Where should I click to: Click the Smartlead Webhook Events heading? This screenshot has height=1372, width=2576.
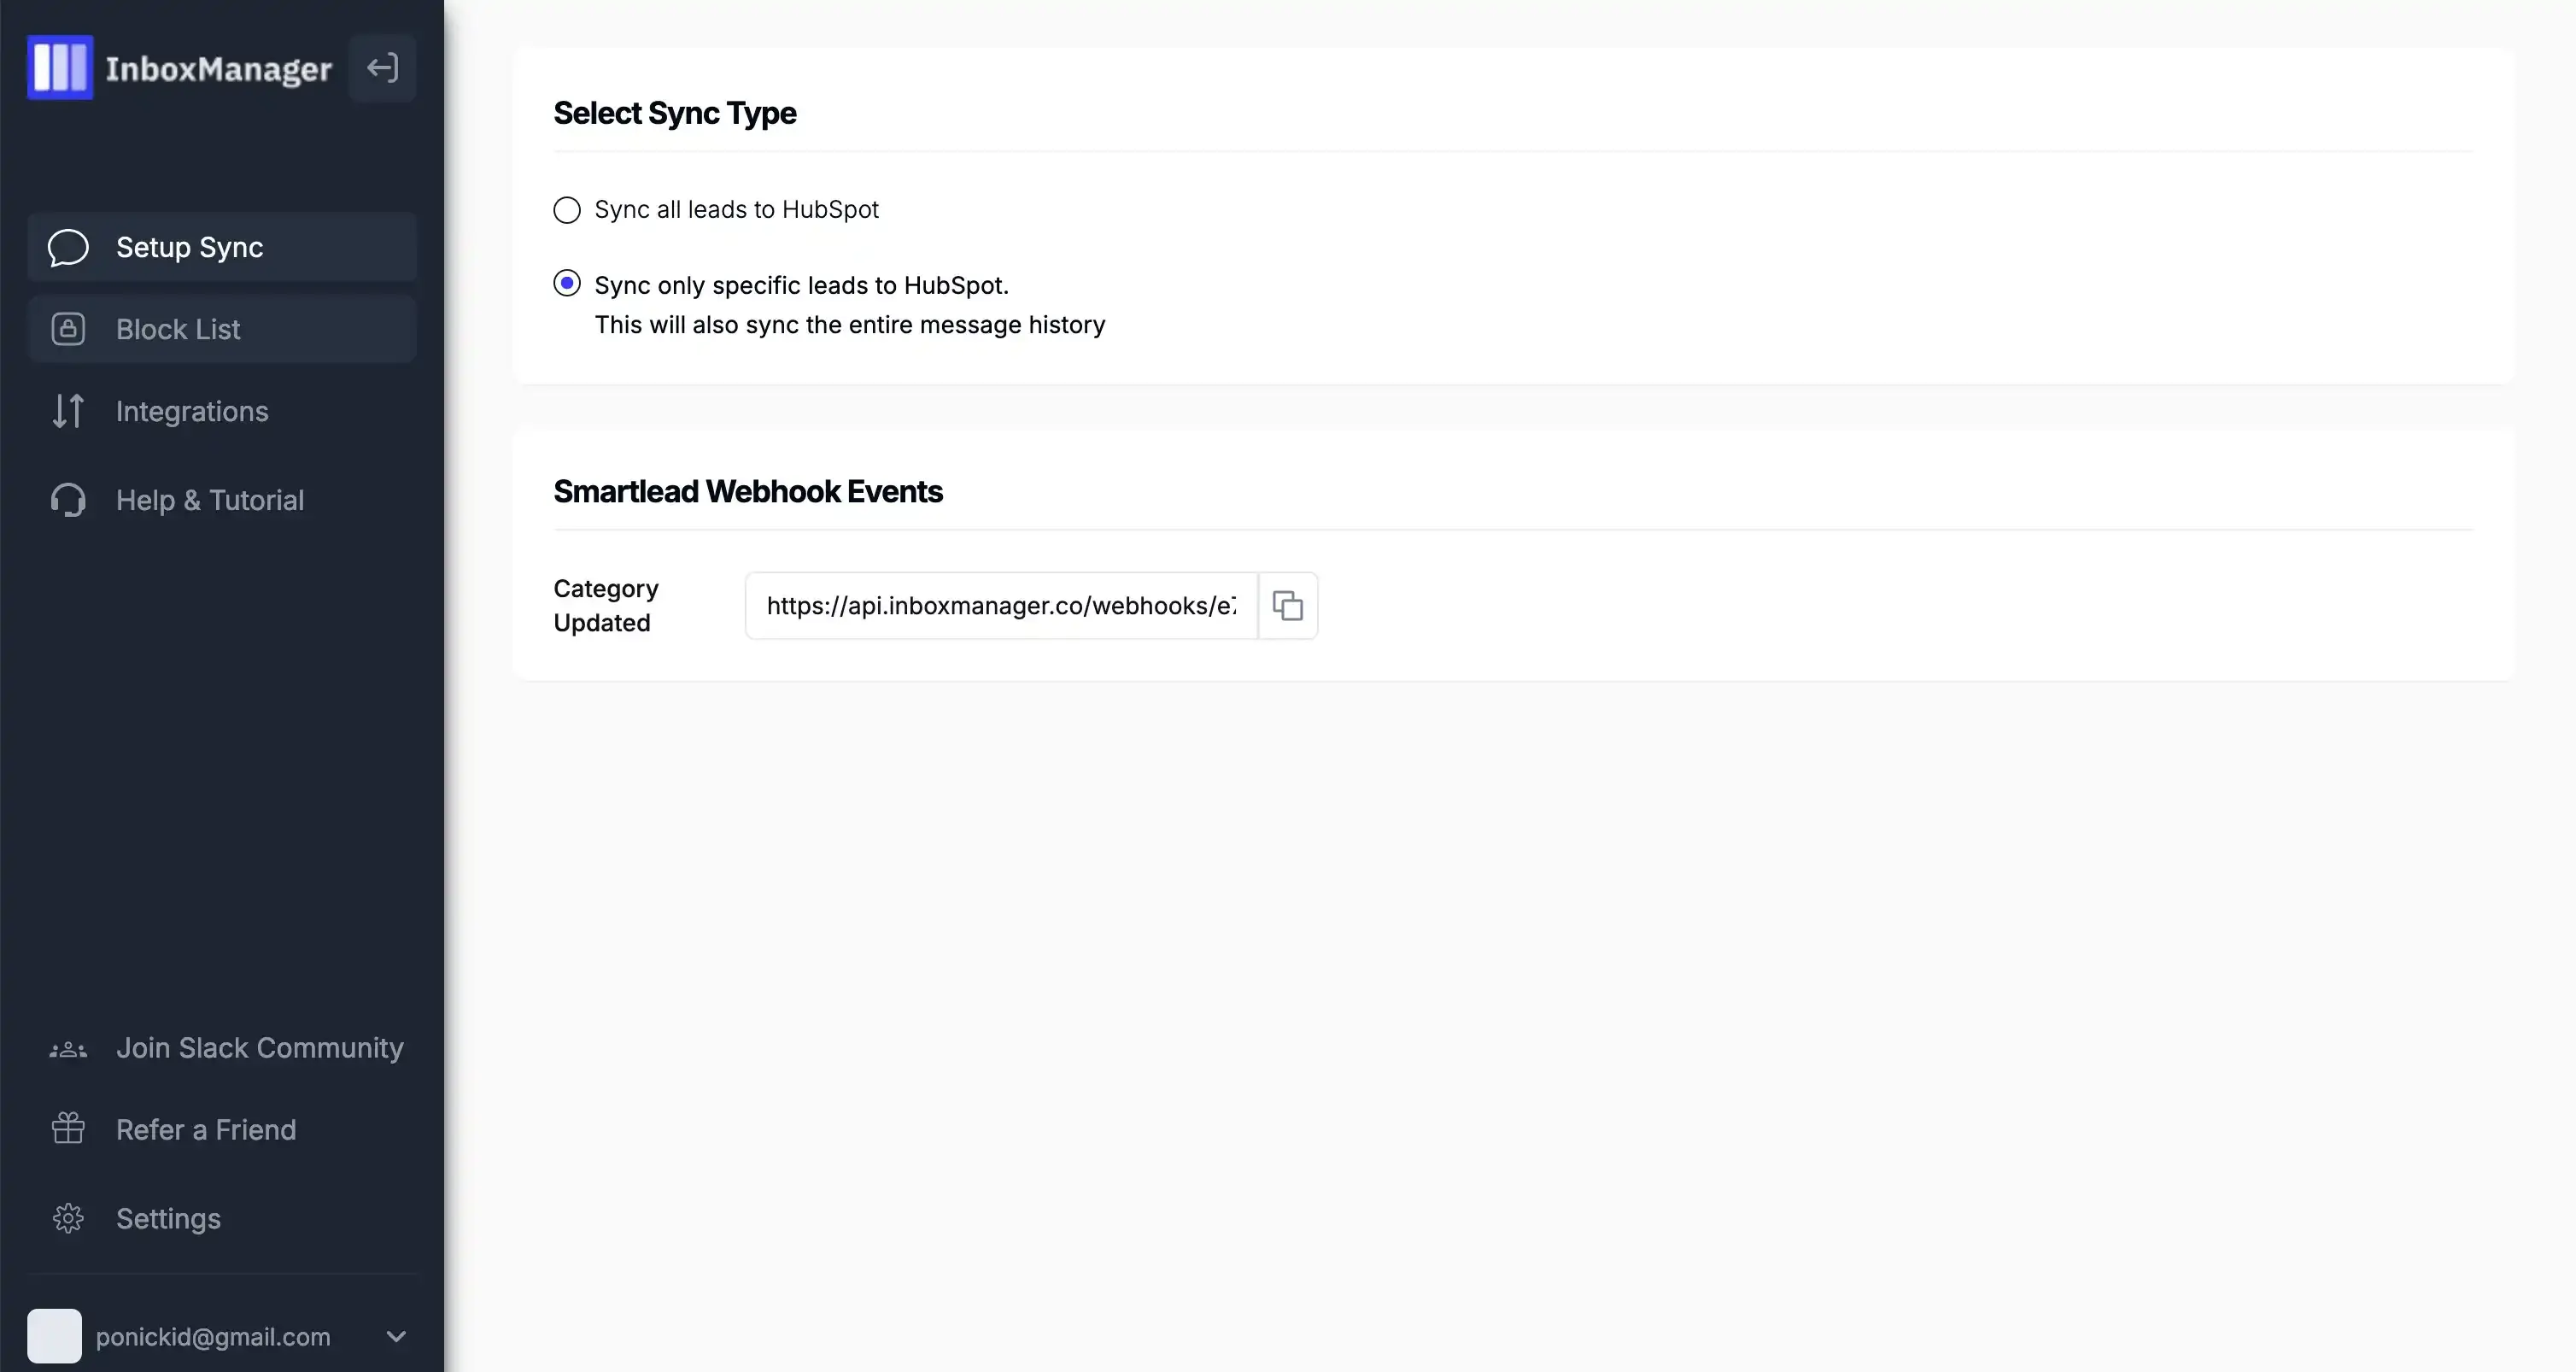[748, 491]
